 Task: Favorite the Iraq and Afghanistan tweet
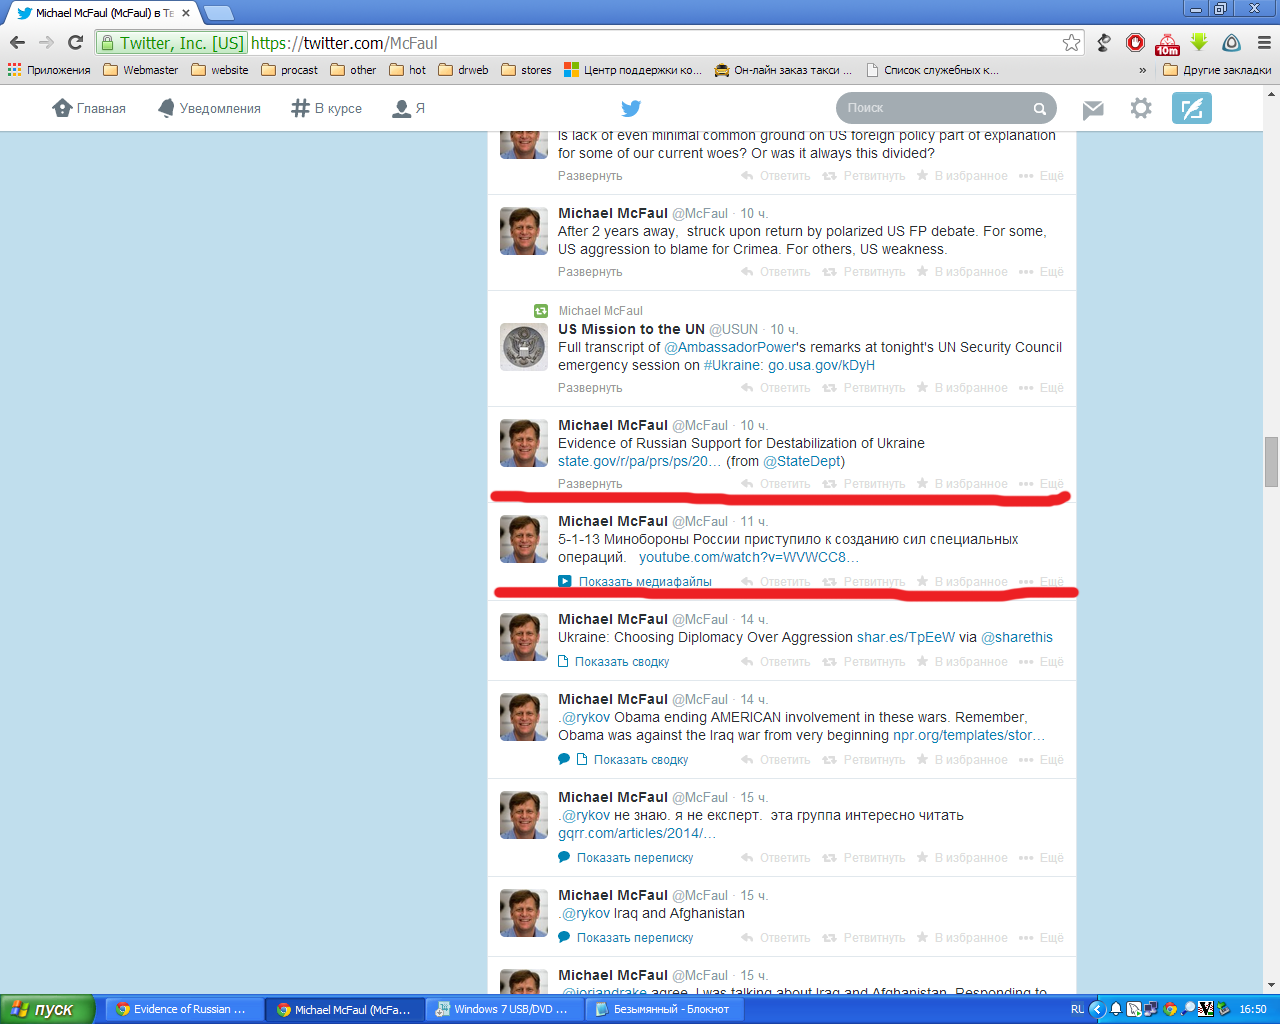click(962, 938)
